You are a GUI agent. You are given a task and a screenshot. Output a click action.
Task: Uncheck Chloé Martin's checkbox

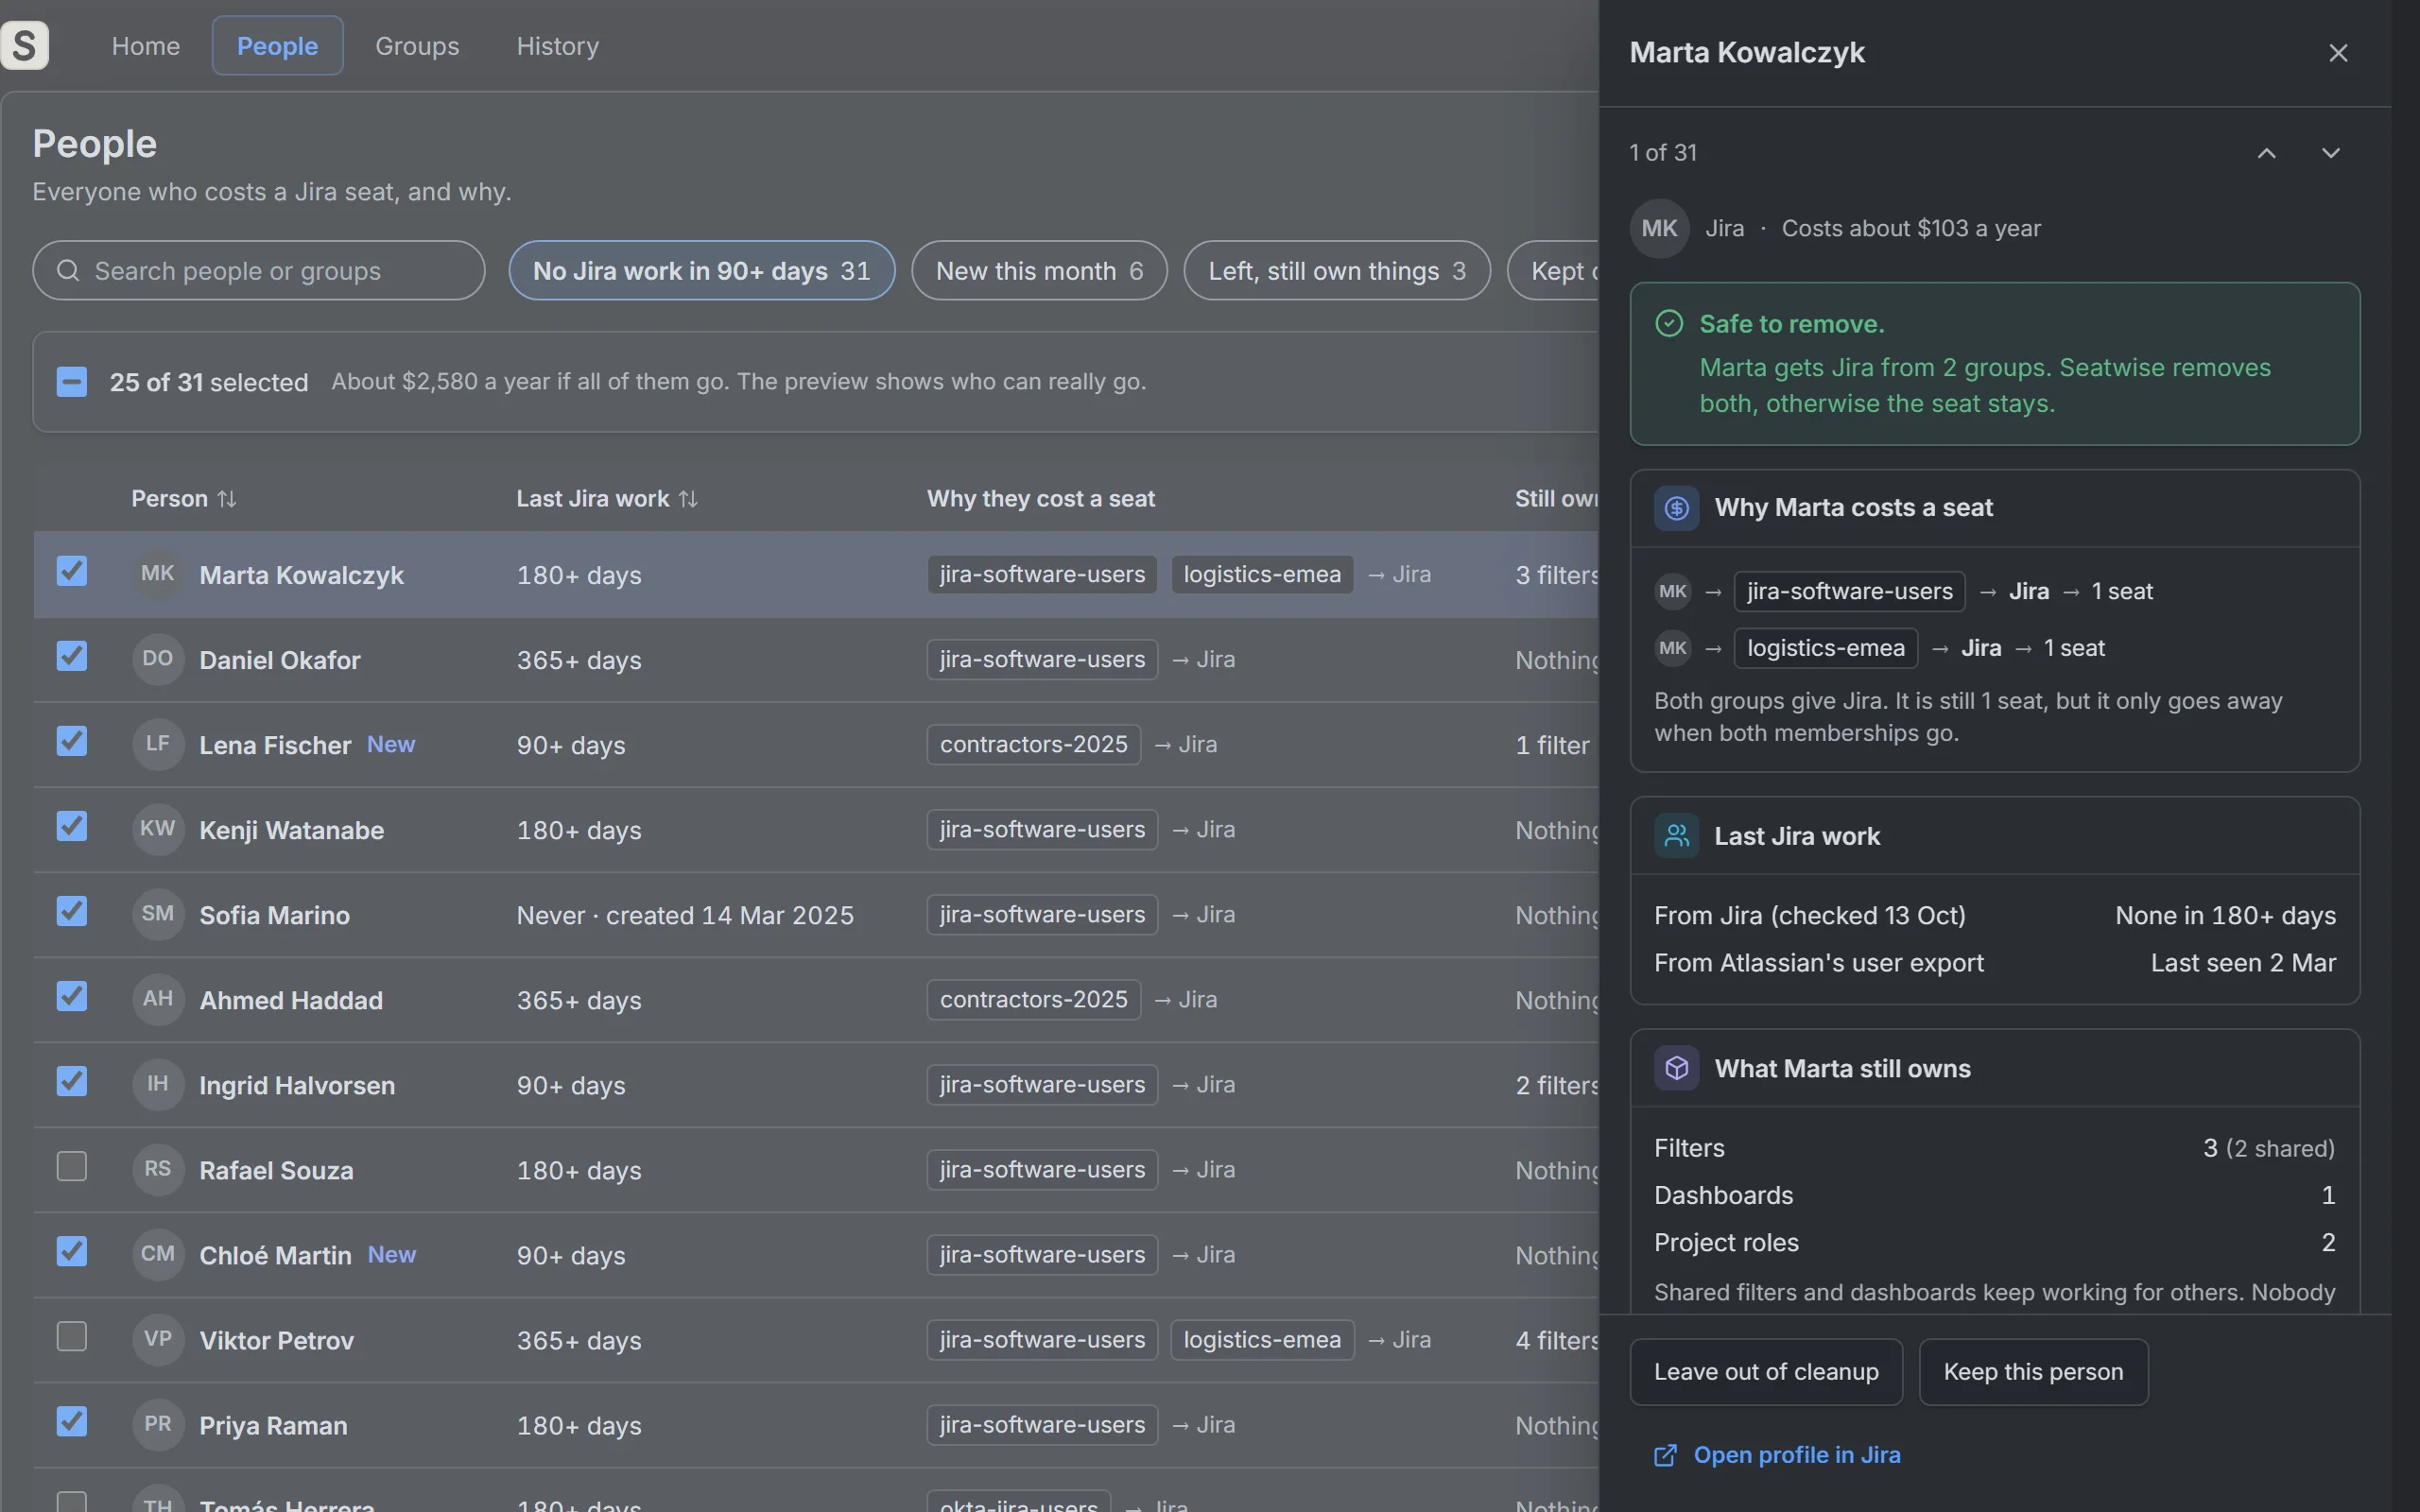click(x=72, y=1251)
